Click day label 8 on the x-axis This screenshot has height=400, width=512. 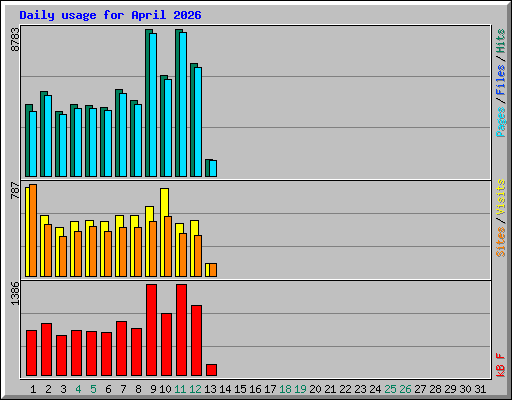(138, 389)
